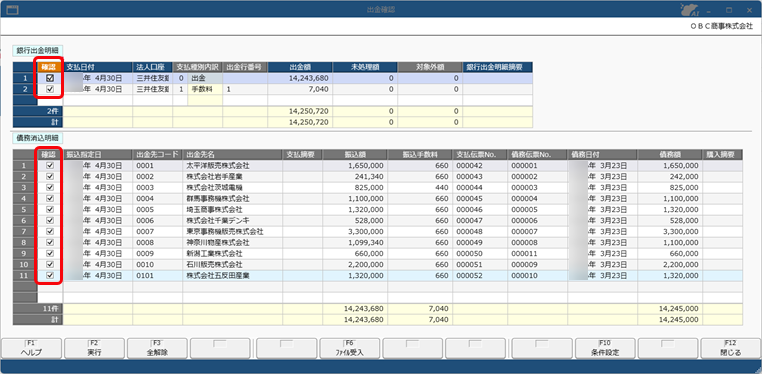Click the 出金先名 column header
Image resolution: width=762 pixels, height=374 pixels.
232,154
